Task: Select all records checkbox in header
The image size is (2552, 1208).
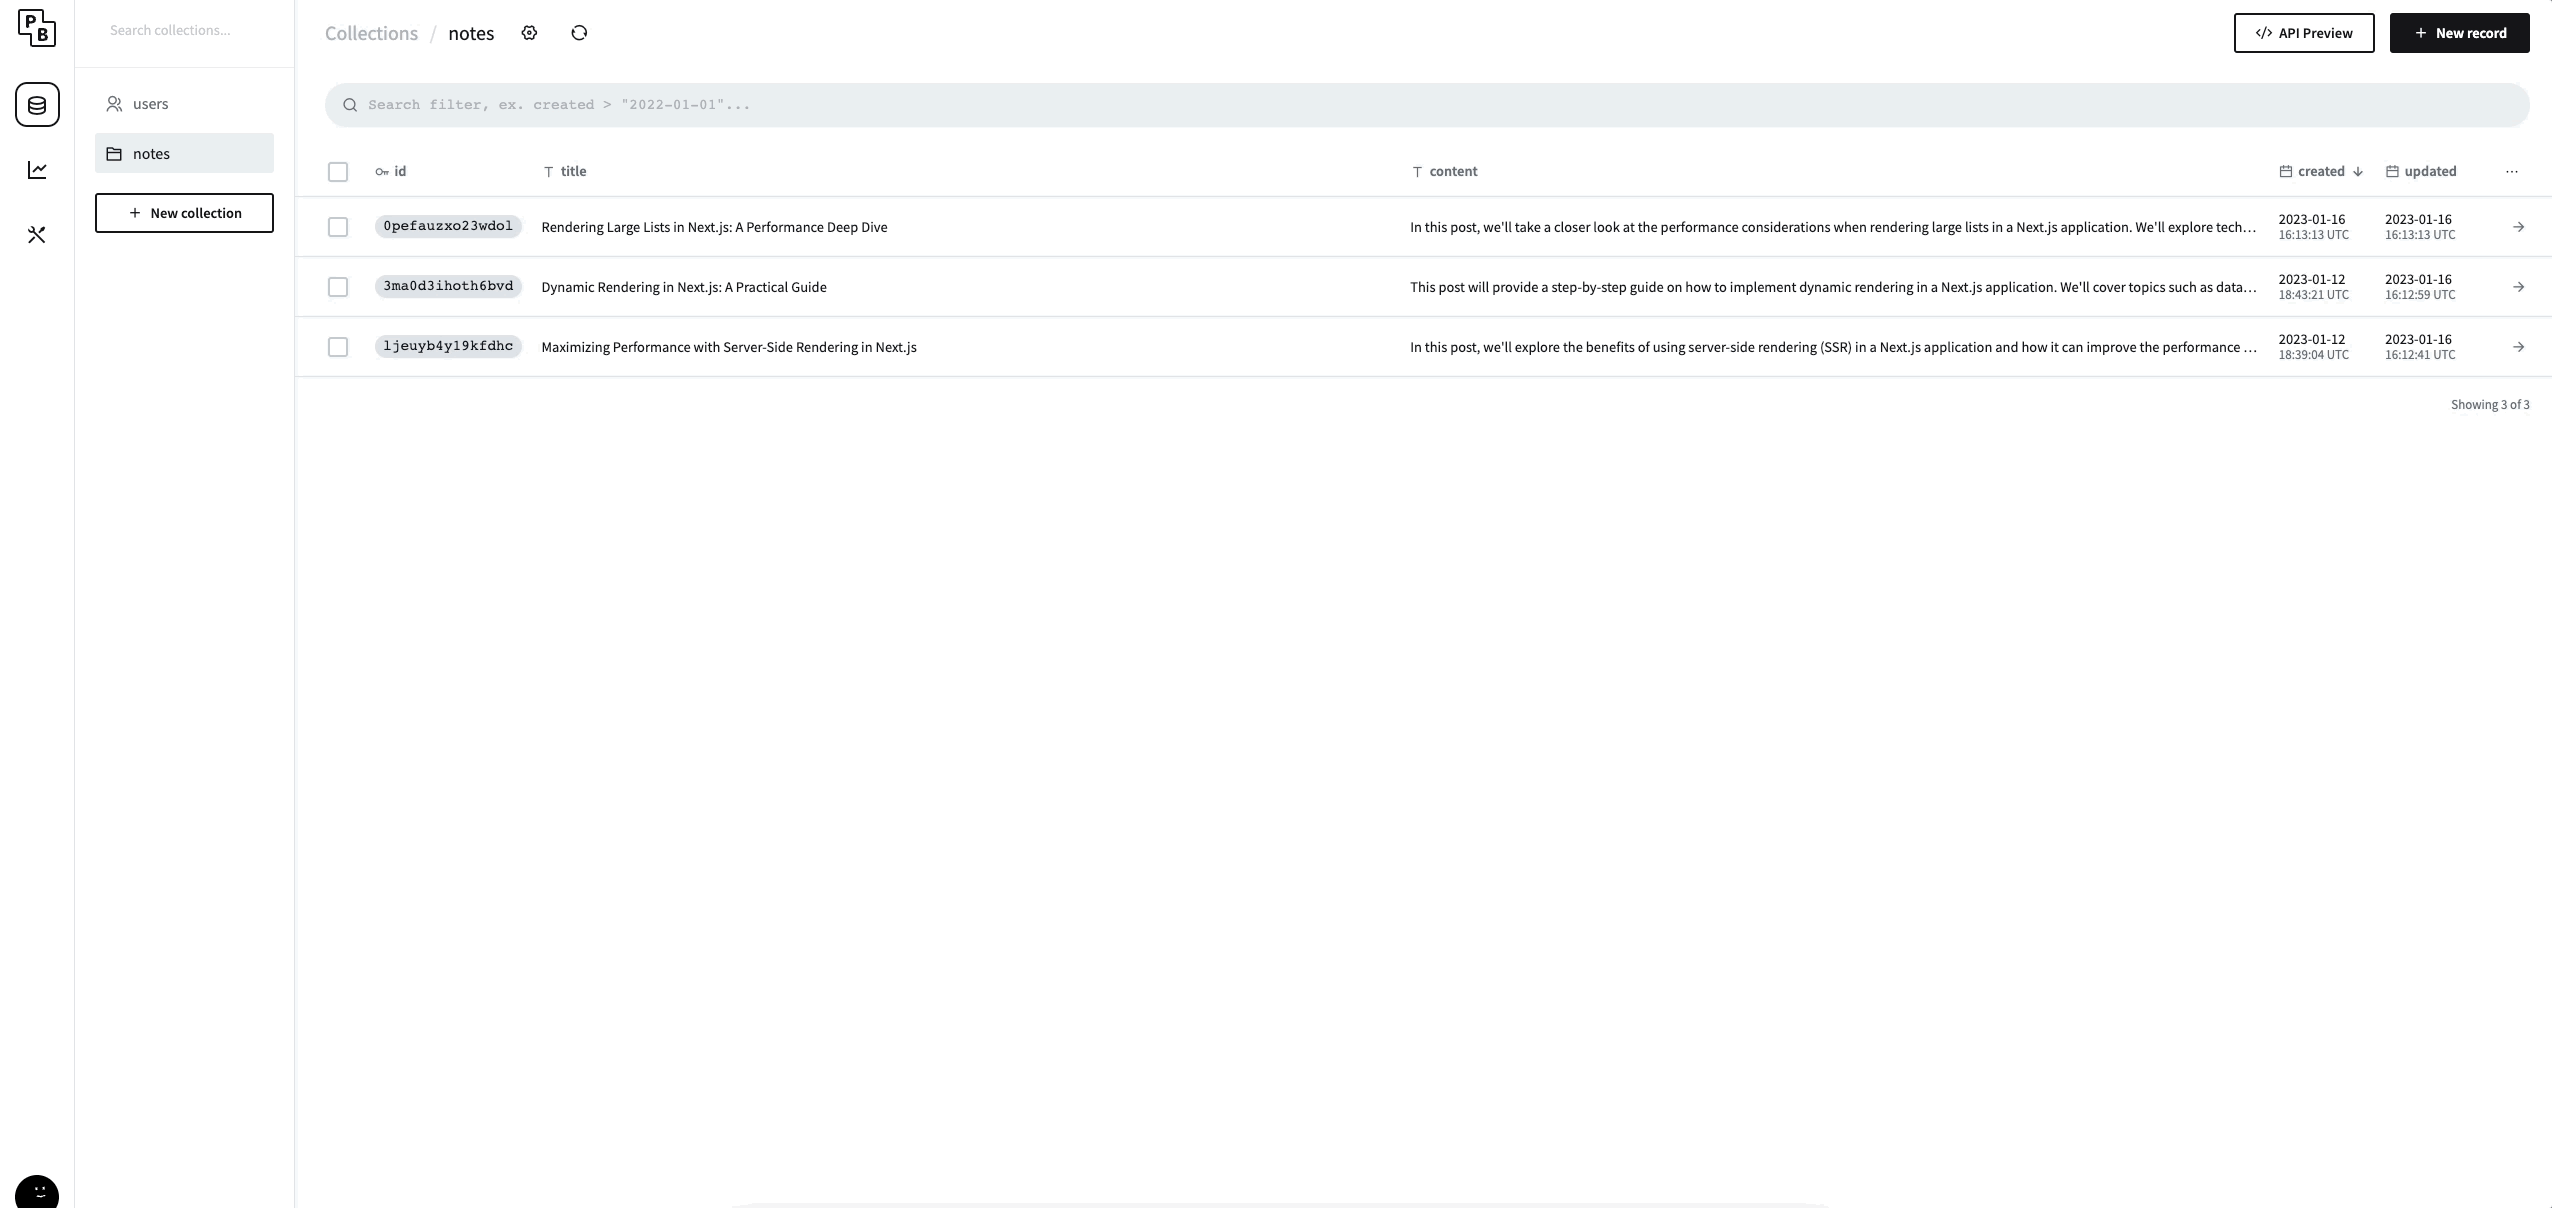Action: click(338, 172)
